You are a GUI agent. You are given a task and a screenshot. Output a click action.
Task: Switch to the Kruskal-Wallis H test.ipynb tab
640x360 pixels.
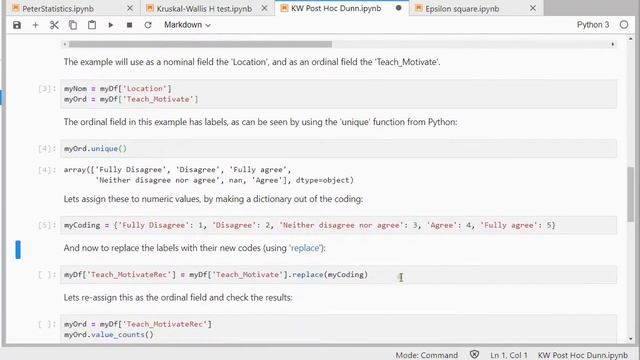(204, 8)
